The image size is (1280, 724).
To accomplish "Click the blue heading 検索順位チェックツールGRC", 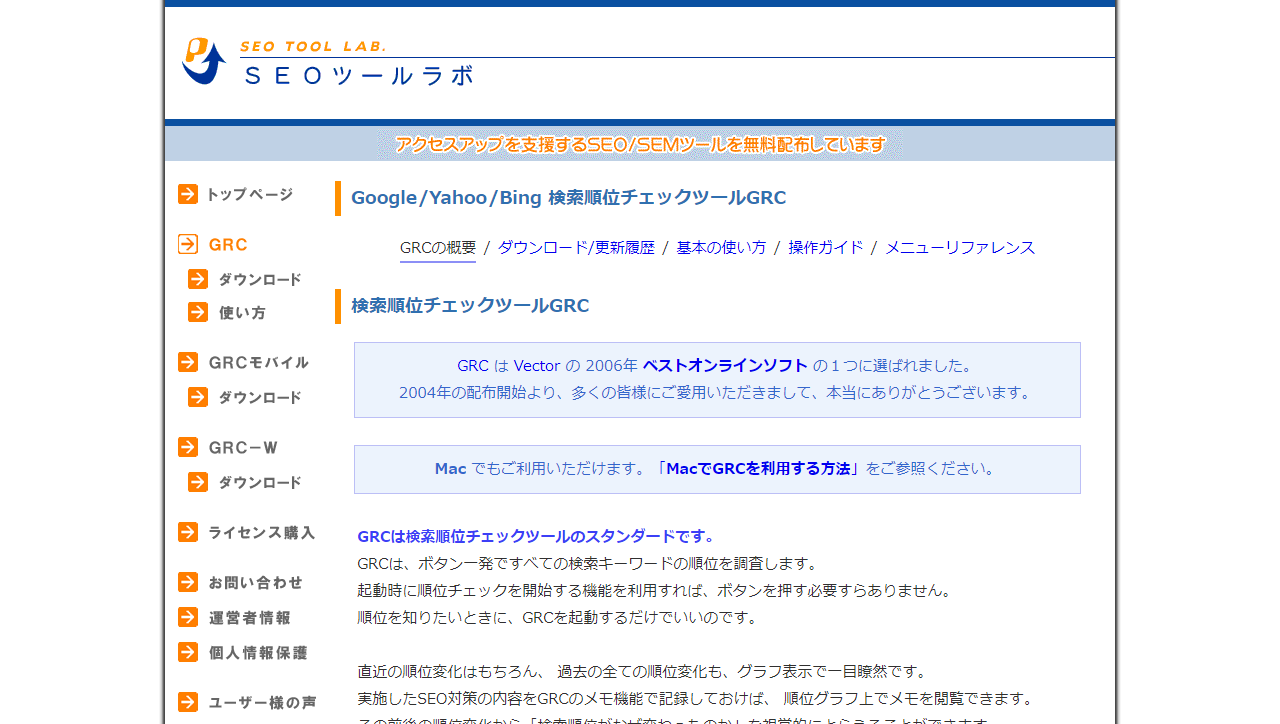I will point(470,306).
